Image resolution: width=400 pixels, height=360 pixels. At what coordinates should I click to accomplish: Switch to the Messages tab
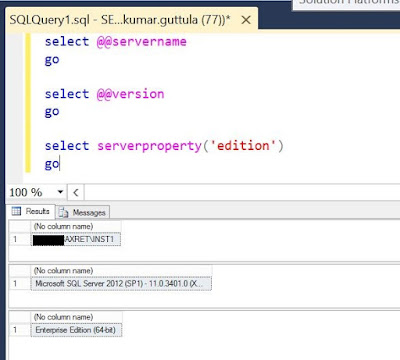[83, 212]
